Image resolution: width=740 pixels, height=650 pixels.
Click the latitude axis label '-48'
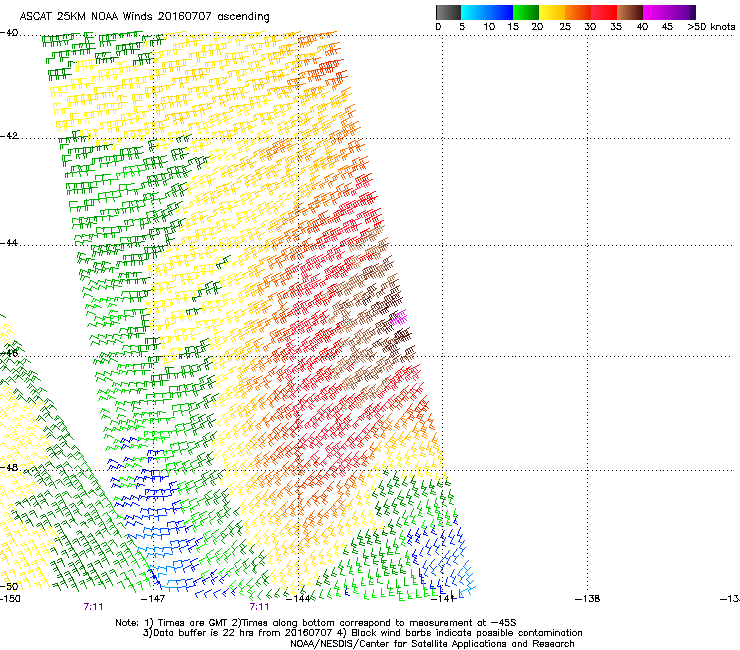pyautogui.click(x=9, y=467)
